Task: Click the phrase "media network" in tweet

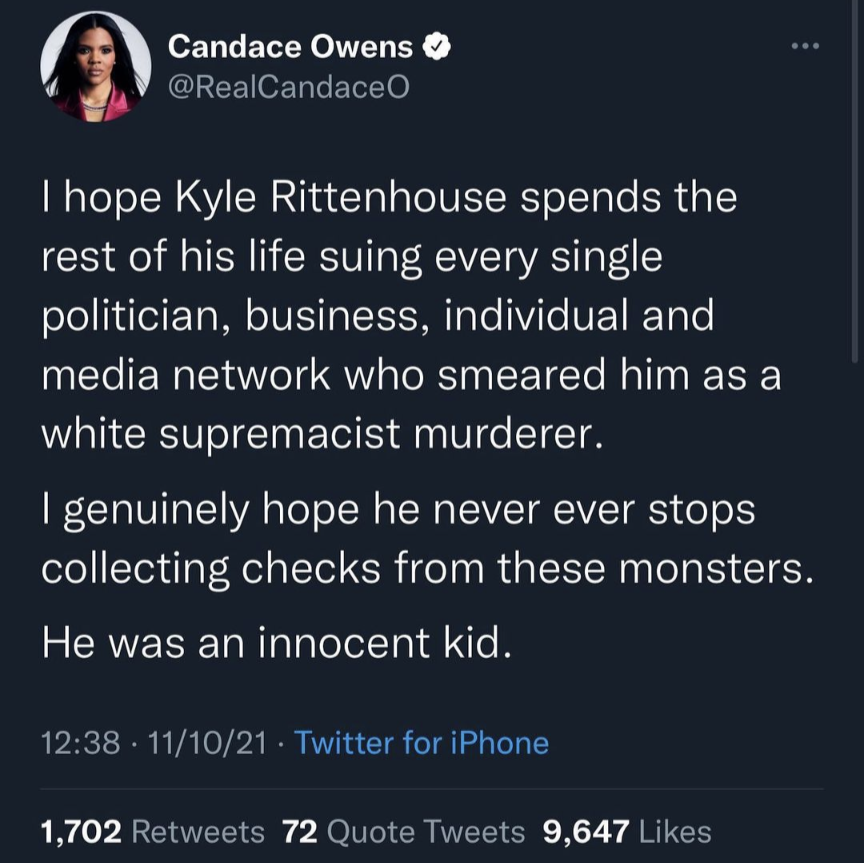Action: (x=185, y=374)
